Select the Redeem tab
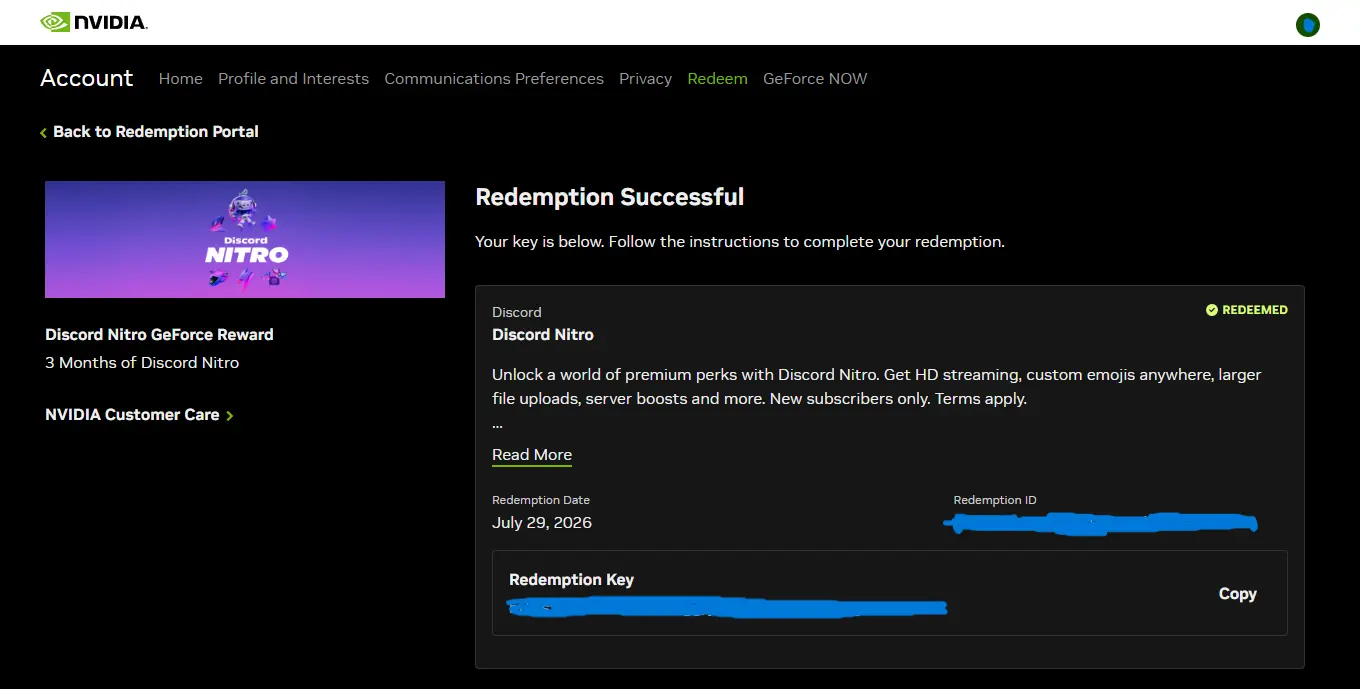1360x689 pixels. tap(717, 79)
